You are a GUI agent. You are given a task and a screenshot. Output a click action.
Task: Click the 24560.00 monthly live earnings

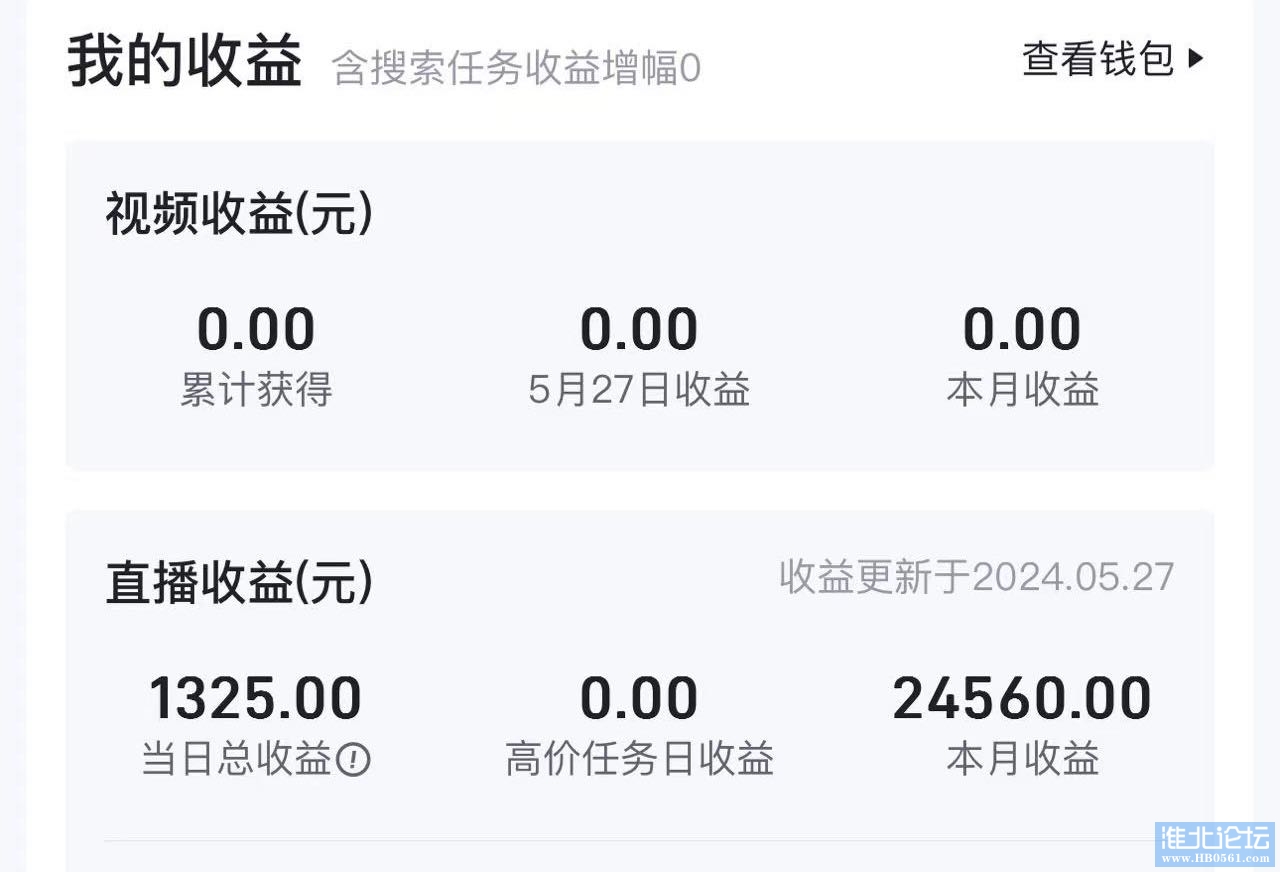[1022, 698]
